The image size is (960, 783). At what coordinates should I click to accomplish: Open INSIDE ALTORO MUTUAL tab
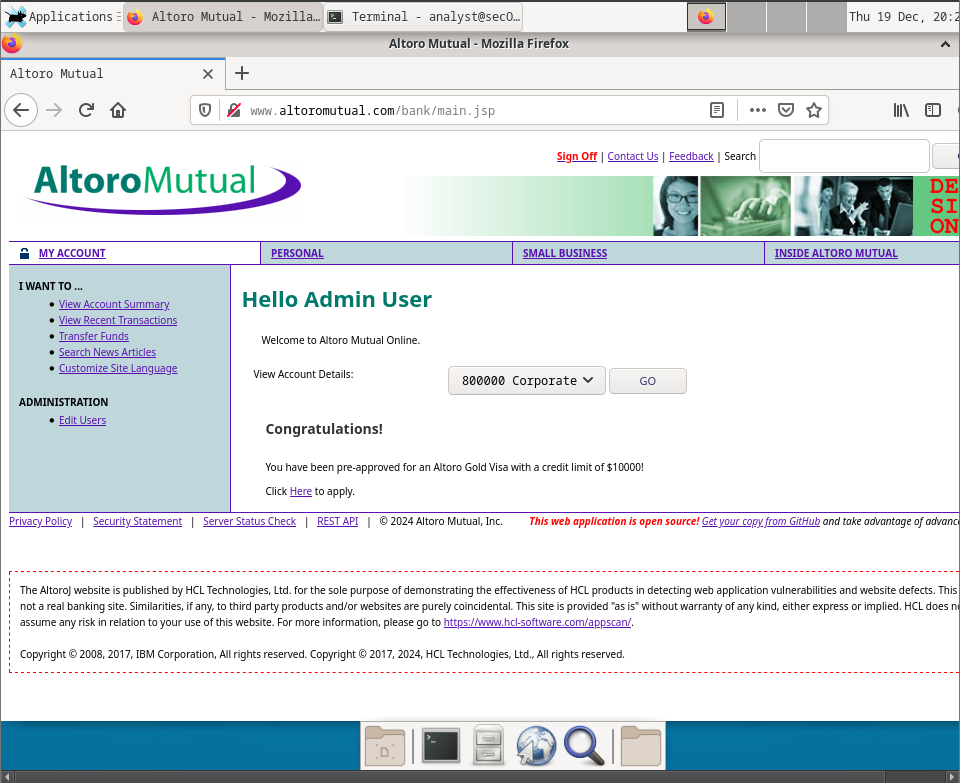(836, 253)
